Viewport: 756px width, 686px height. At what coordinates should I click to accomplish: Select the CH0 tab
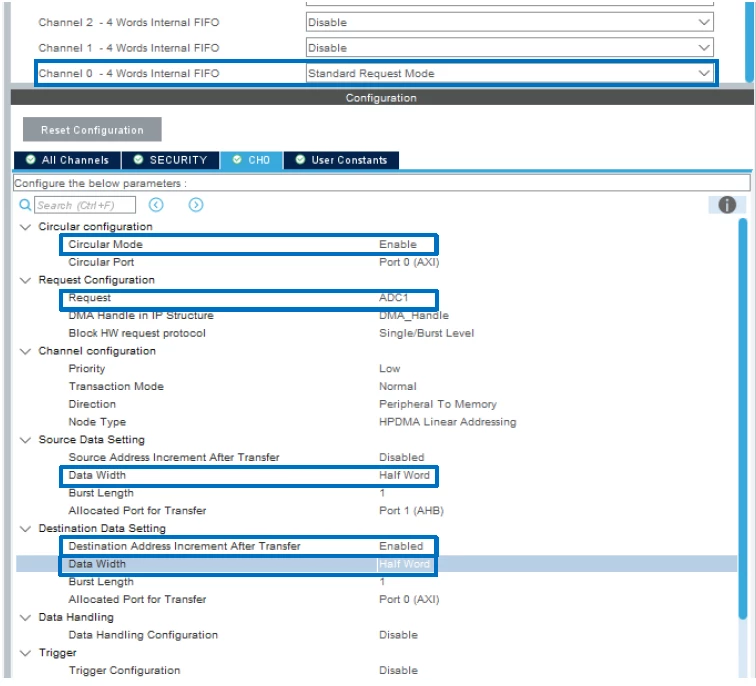(251, 160)
